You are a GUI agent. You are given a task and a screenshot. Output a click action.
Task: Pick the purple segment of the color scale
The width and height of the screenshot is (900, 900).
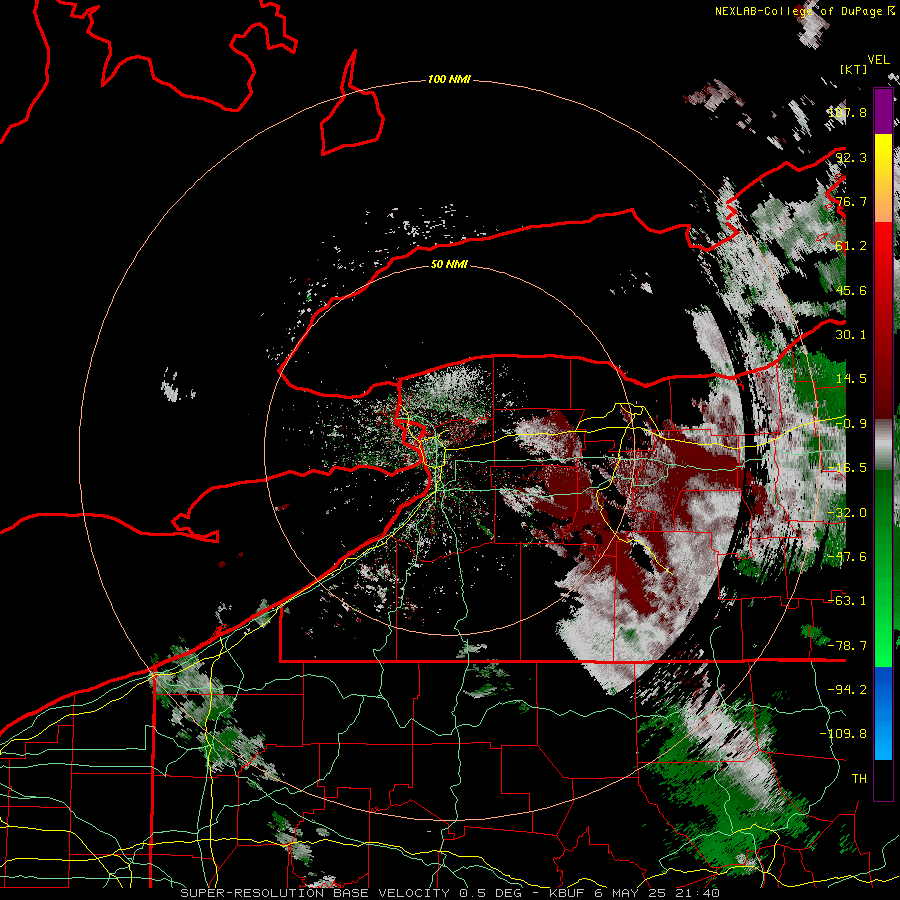[x=883, y=111]
